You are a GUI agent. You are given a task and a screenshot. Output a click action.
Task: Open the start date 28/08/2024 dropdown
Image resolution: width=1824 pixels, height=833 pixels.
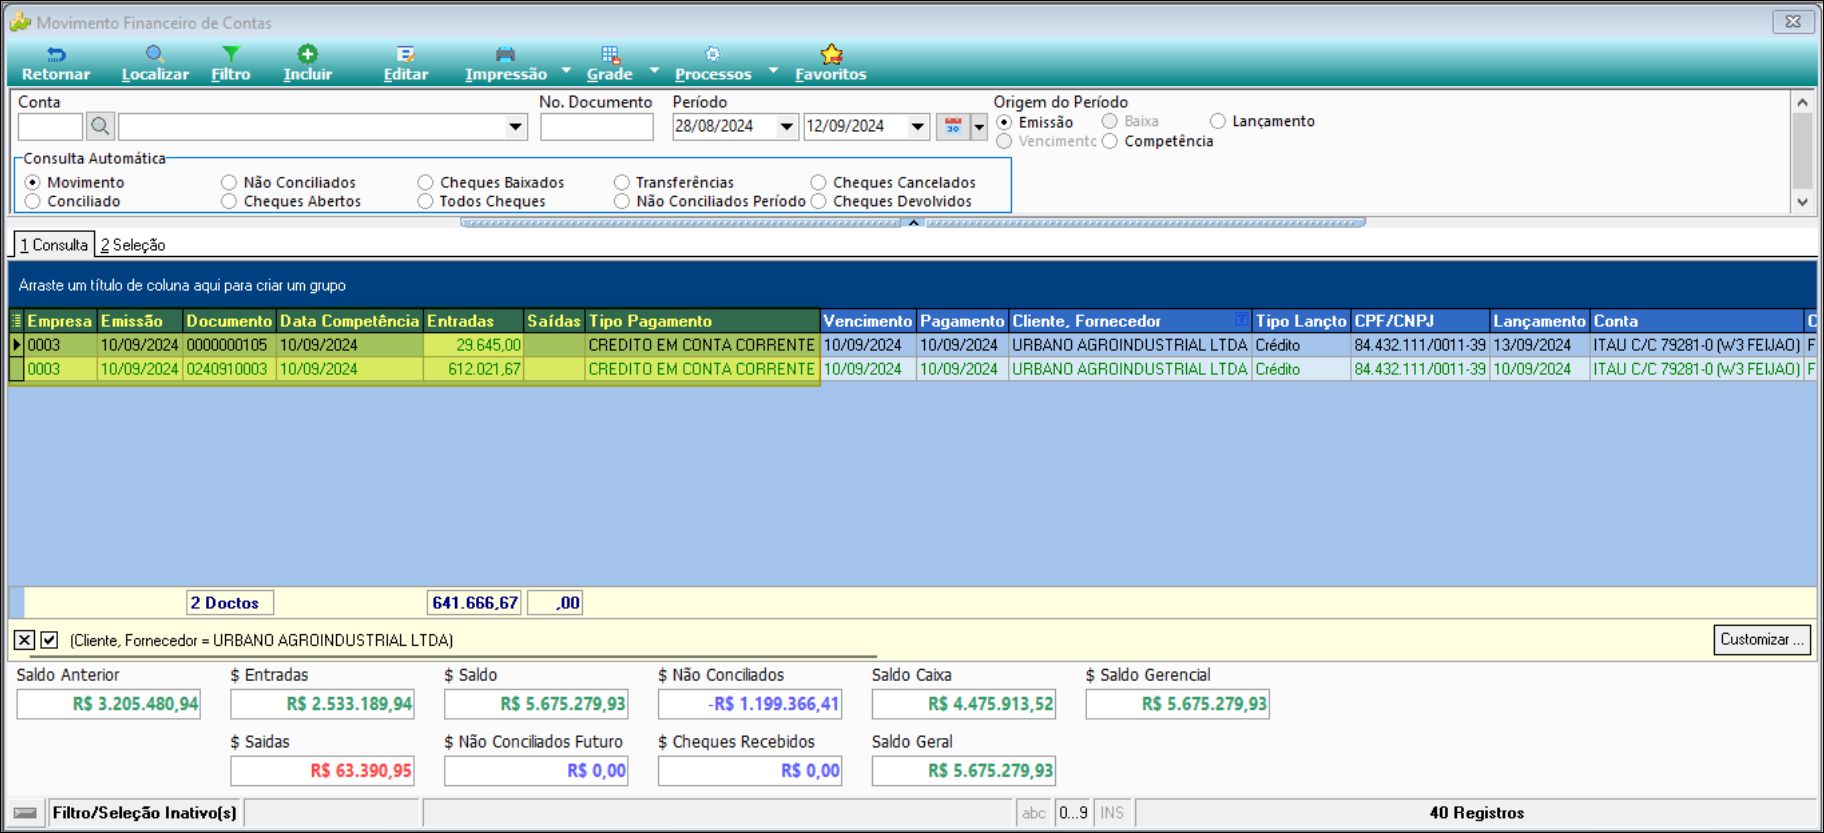click(x=787, y=127)
